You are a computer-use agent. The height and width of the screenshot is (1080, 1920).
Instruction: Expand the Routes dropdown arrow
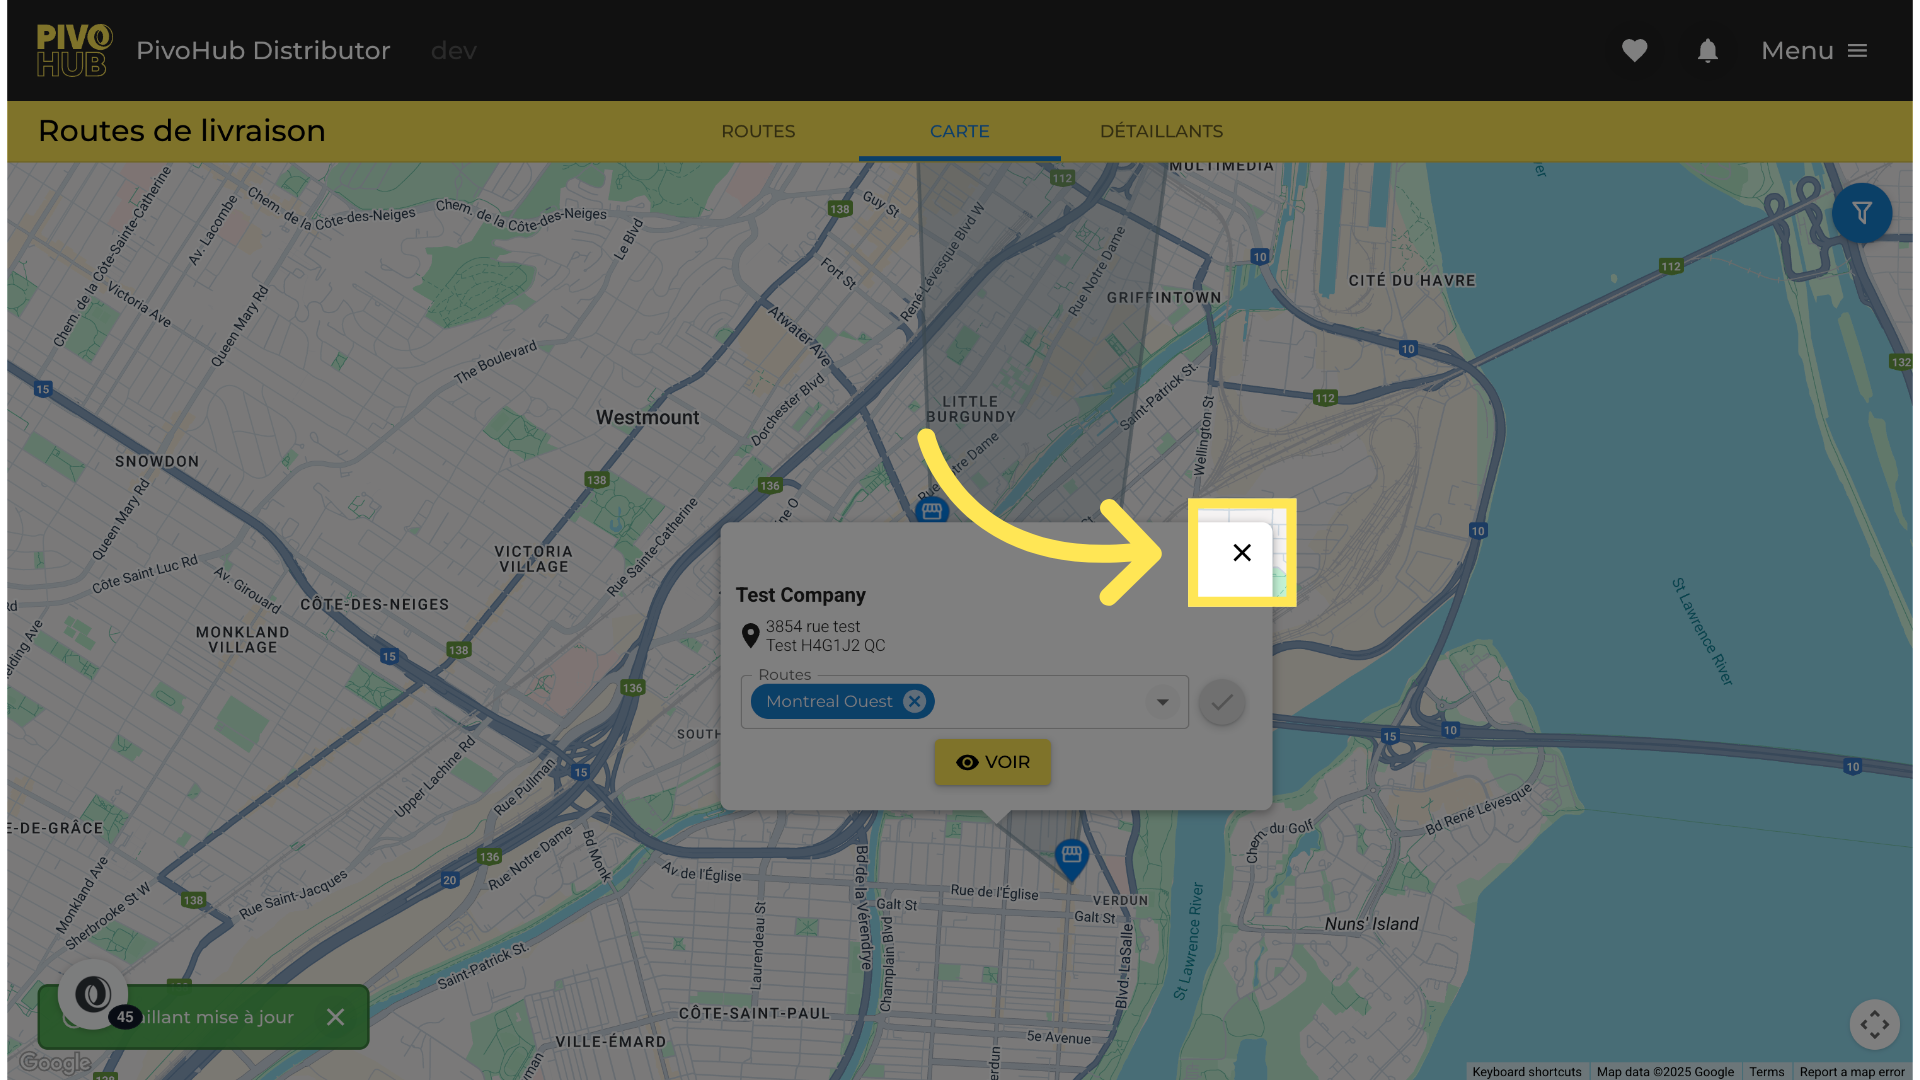coord(1162,702)
